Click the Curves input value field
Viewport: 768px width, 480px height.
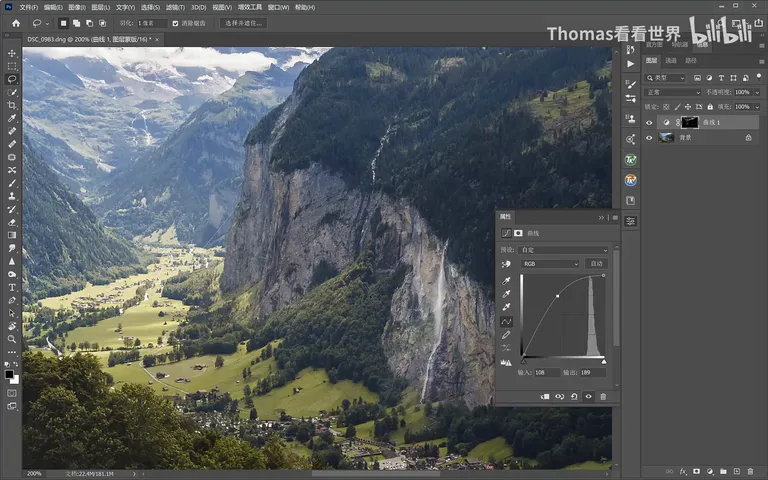tap(547, 373)
